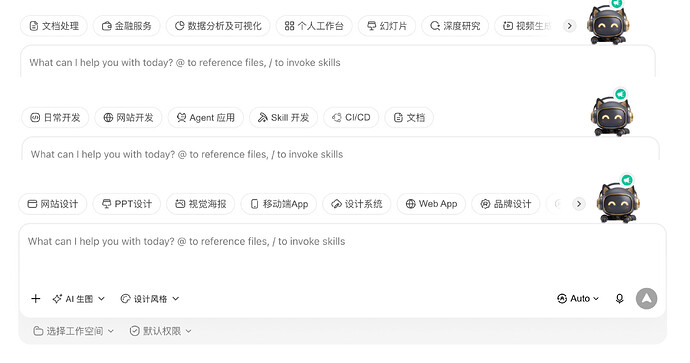Click the green megaphone badge on top mascot

tap(617, 4)
